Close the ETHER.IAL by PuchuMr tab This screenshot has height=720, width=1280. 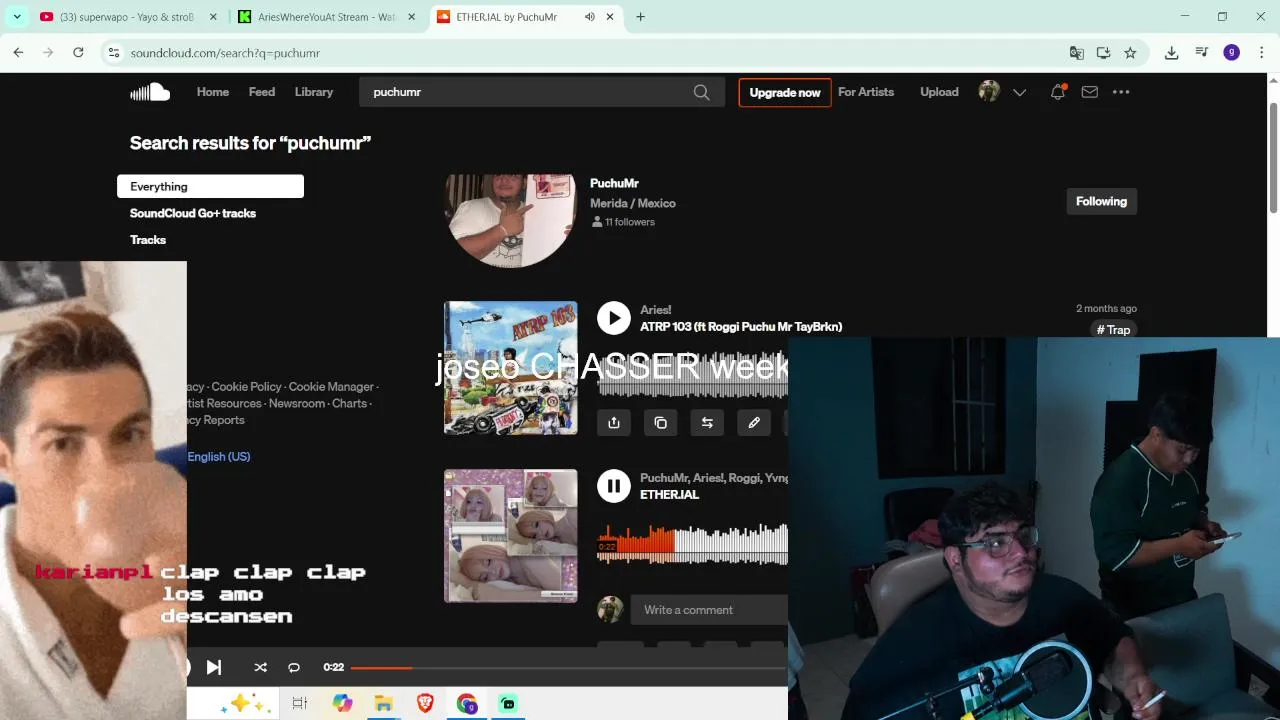610,17
